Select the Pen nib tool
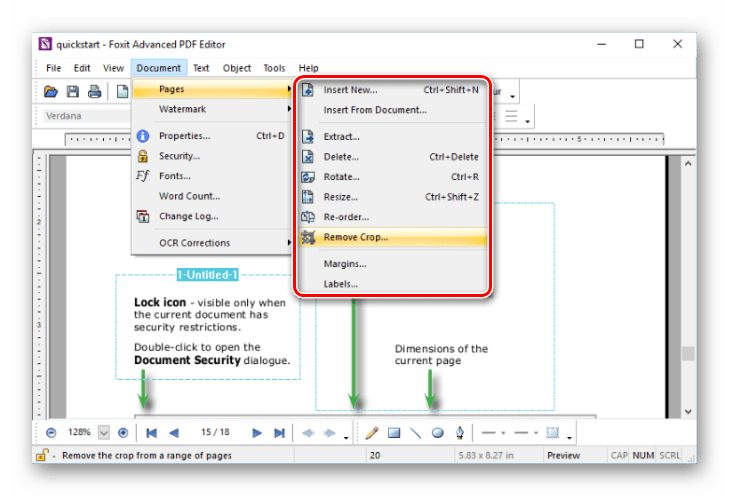The width and height of the screenshot is (729, 496). point(460,433)
